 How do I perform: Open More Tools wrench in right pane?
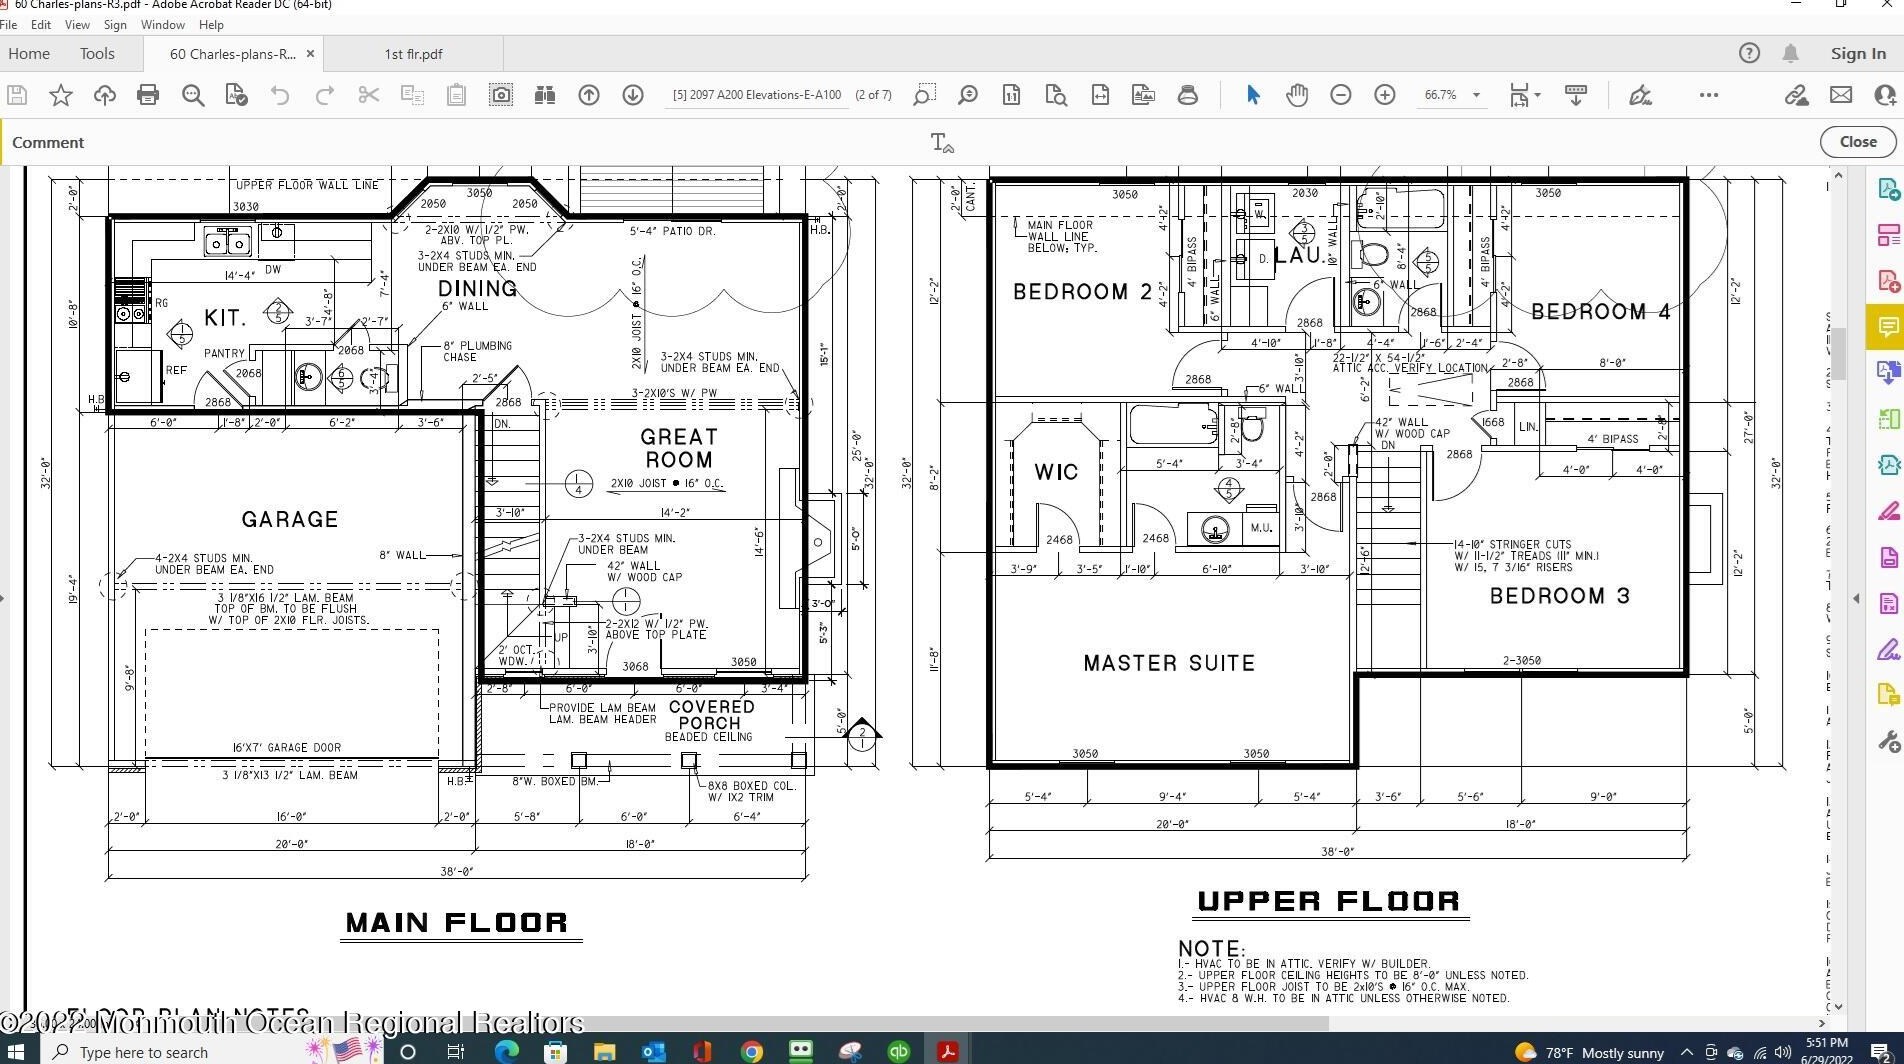[x=1888, y=741]
